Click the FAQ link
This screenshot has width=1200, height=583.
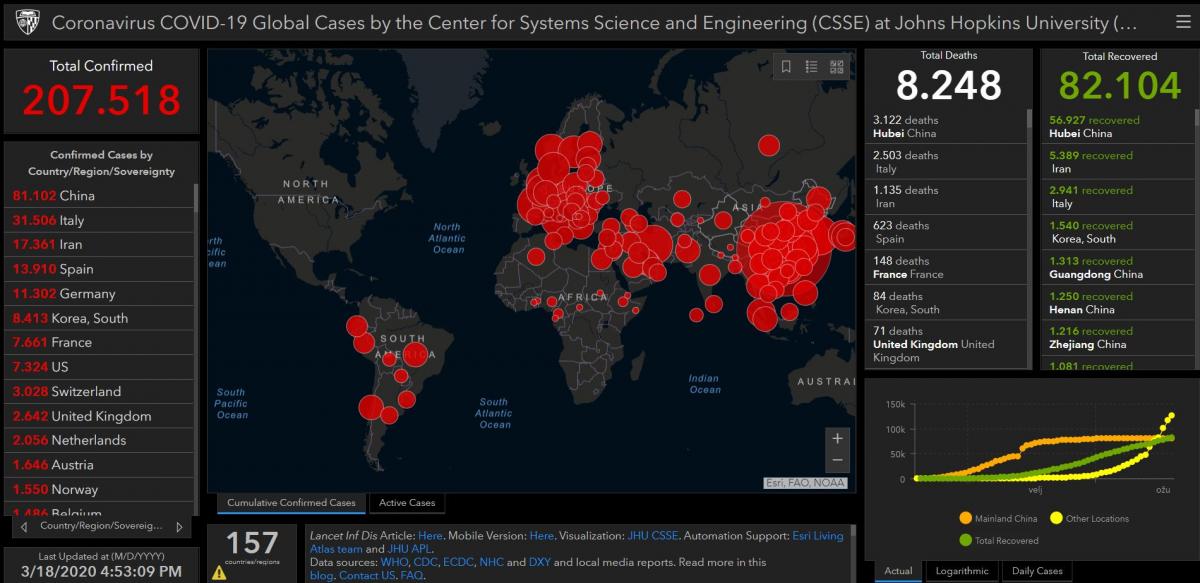412,576
